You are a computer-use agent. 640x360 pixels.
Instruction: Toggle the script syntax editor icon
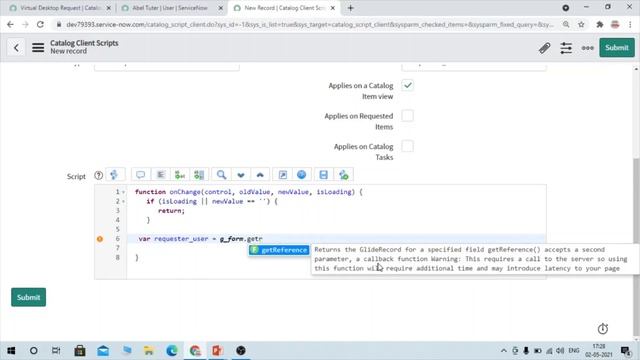[x=114, y=175]
